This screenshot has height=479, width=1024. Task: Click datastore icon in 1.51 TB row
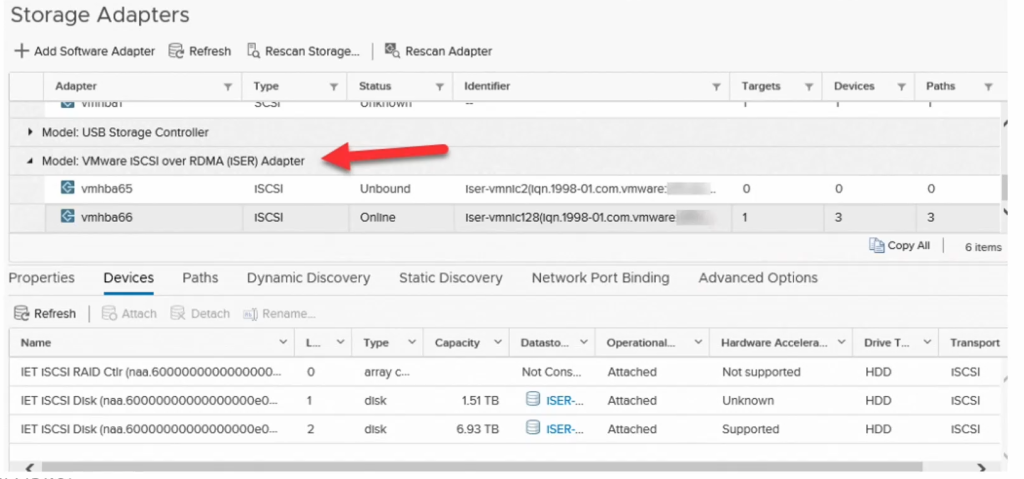coord(533,399)
